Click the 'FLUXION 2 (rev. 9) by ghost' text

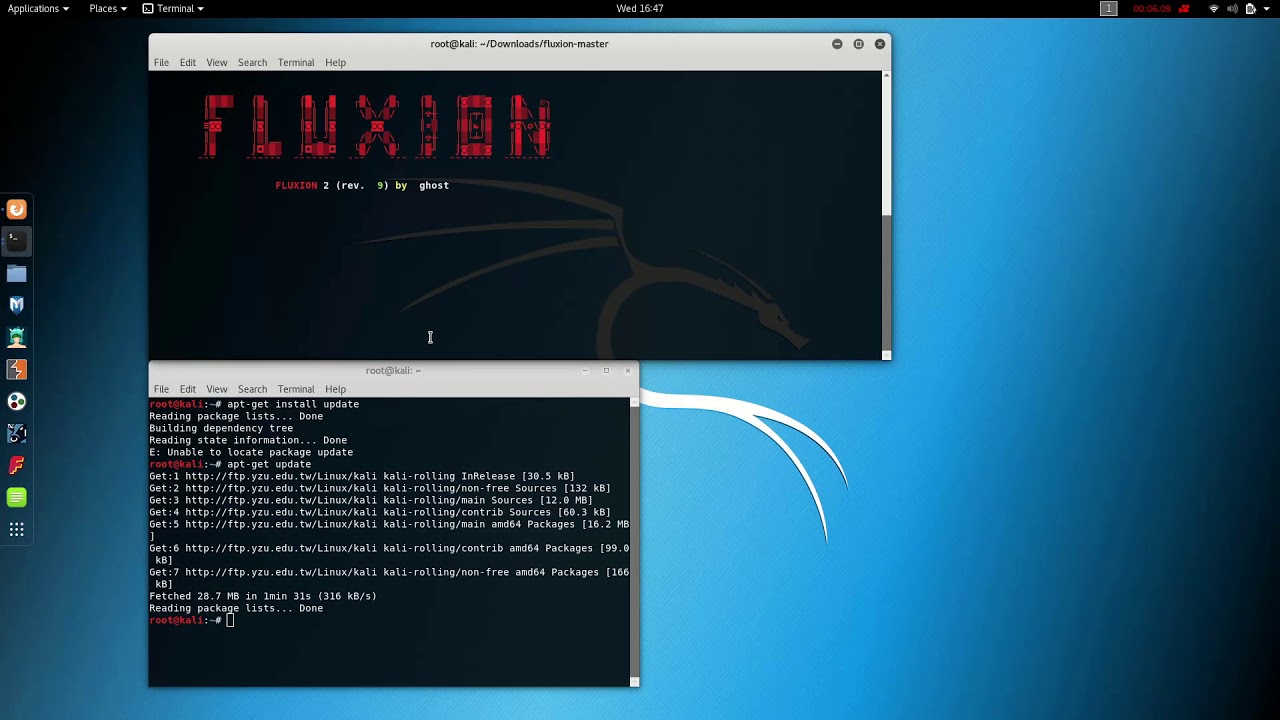pyautogui.click(x=362, y=185)
